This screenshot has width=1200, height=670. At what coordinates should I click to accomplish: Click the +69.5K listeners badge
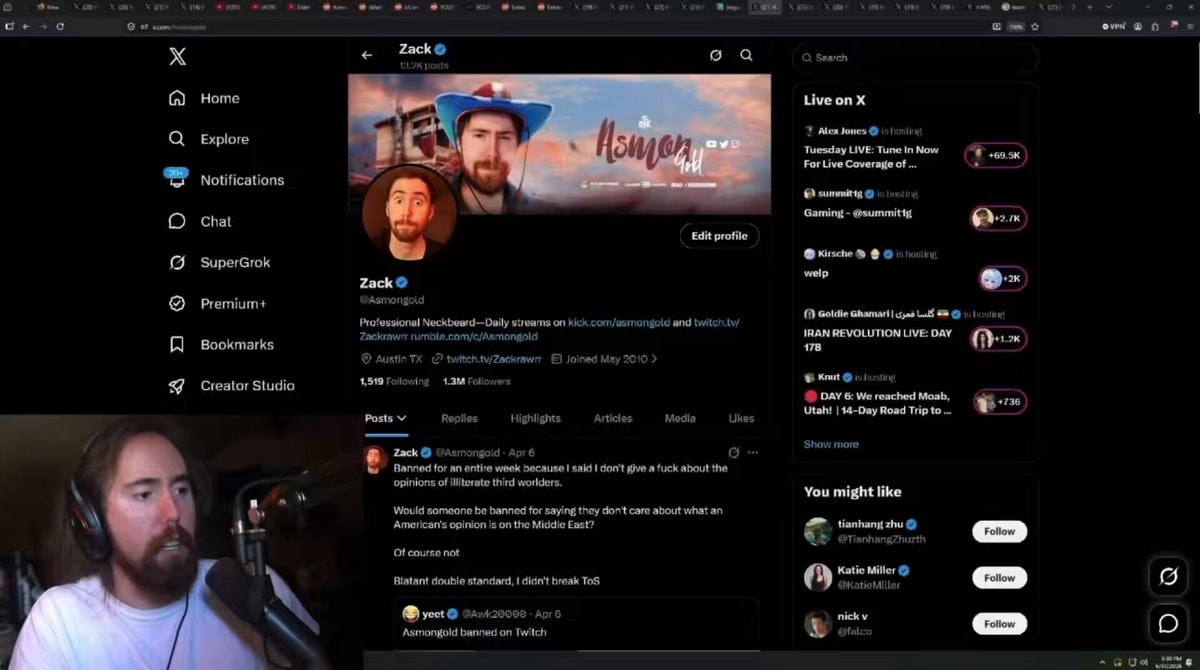(x=996, y=155)
